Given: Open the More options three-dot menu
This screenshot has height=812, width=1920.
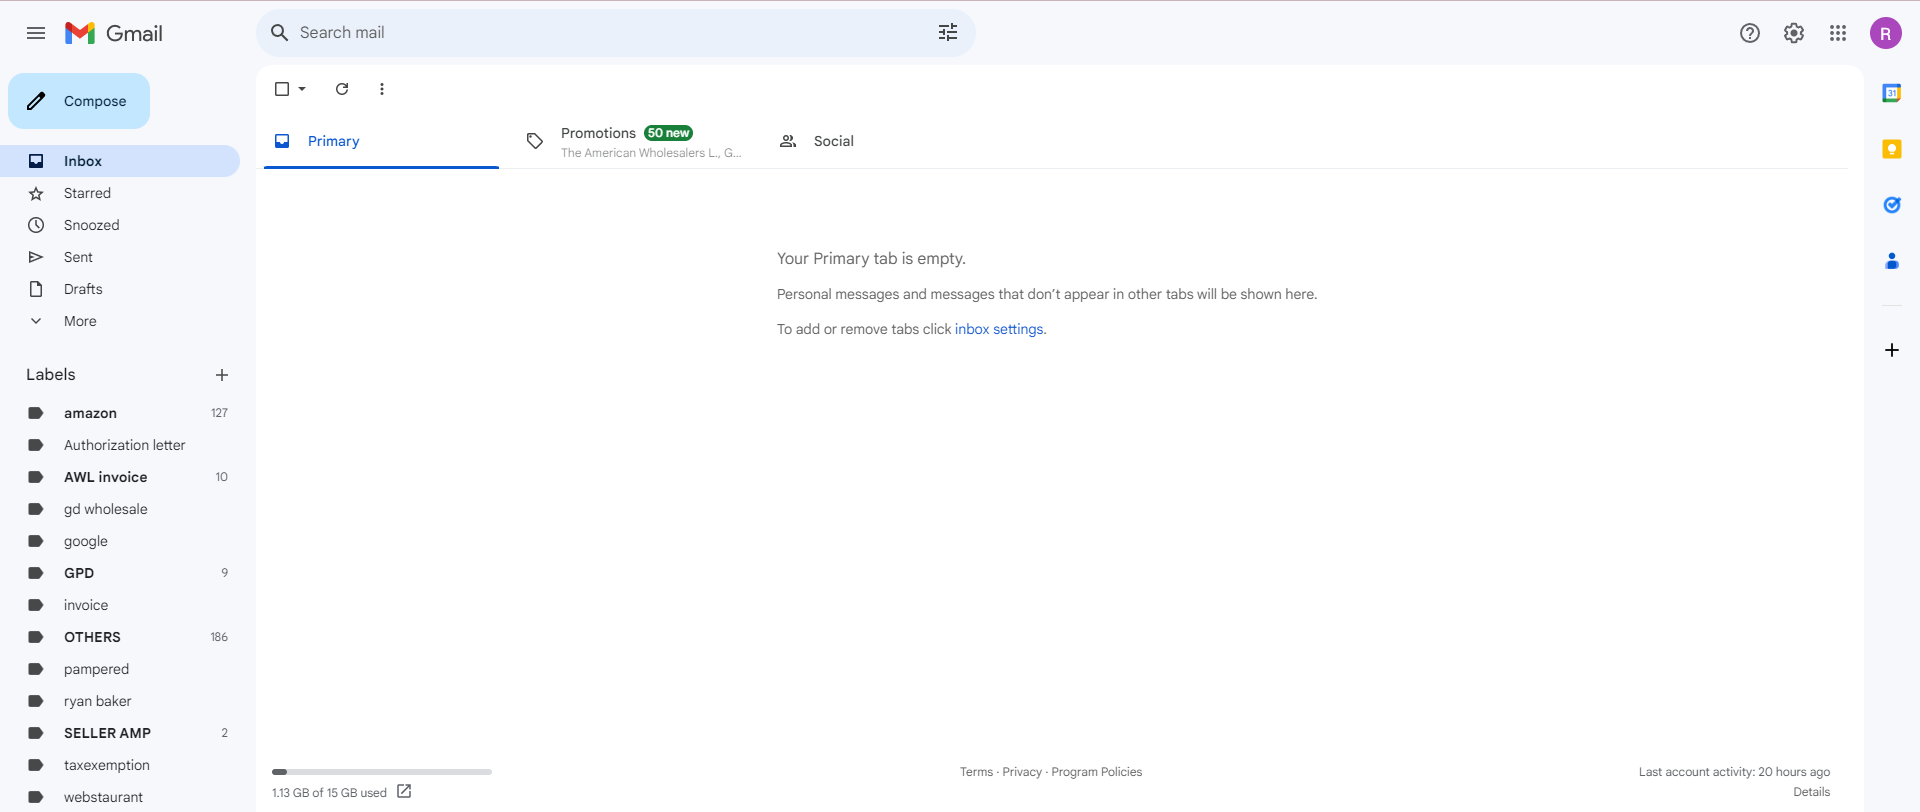Looking at the screenshot, I should [x=382, y=89].
